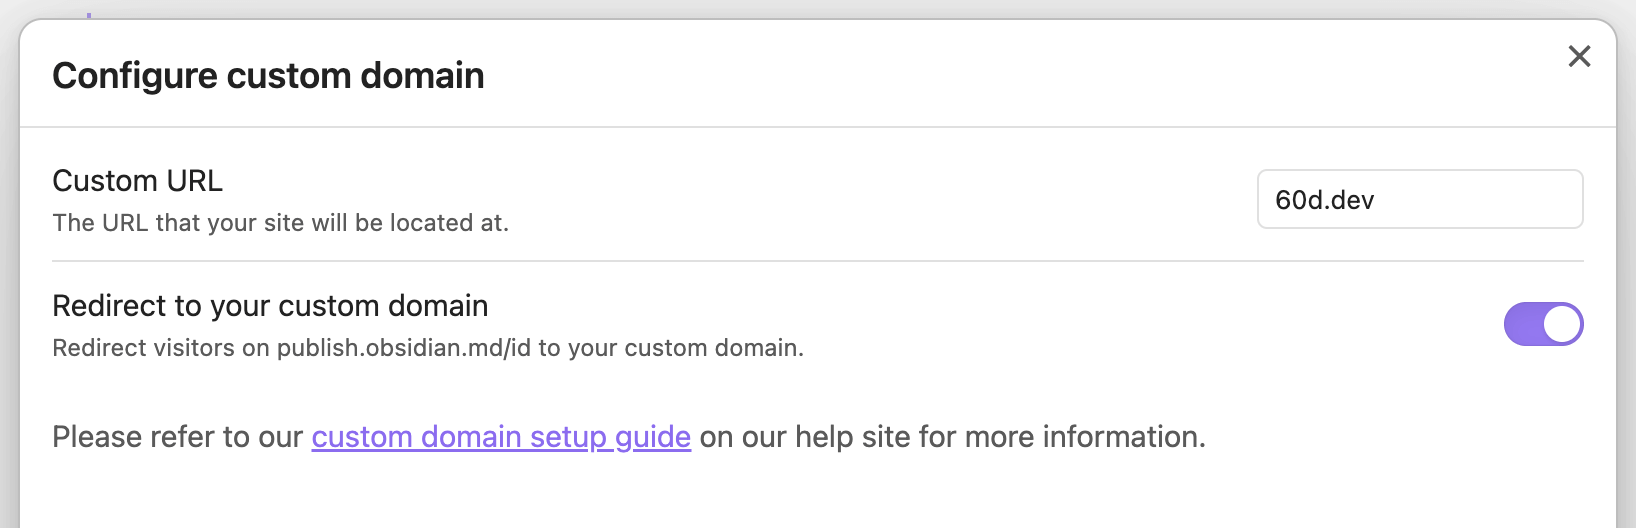Click the divider line below the dialog title
Viewport: 1636px width, 528px height.
818,127
